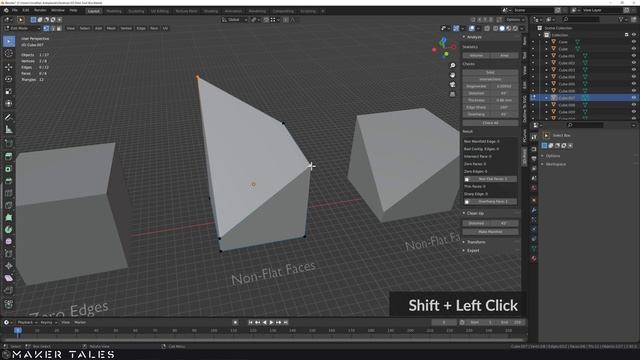Select the Edge Slide tool
Screen dimensions: 640x360
click(x=9, y=254)
